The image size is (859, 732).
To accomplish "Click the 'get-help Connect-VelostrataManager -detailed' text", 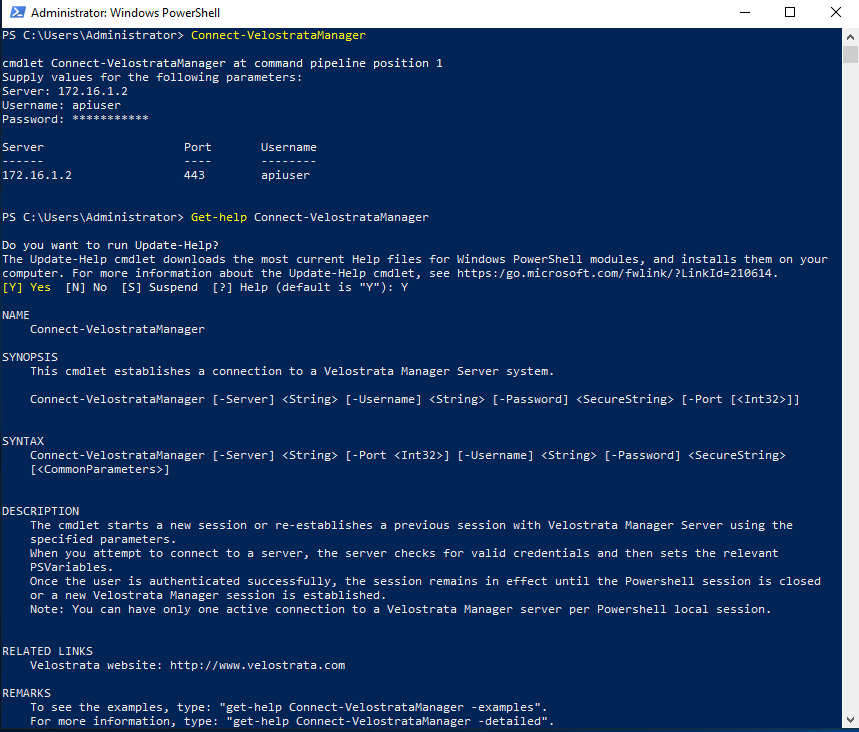I will click(x=386, y=721).
